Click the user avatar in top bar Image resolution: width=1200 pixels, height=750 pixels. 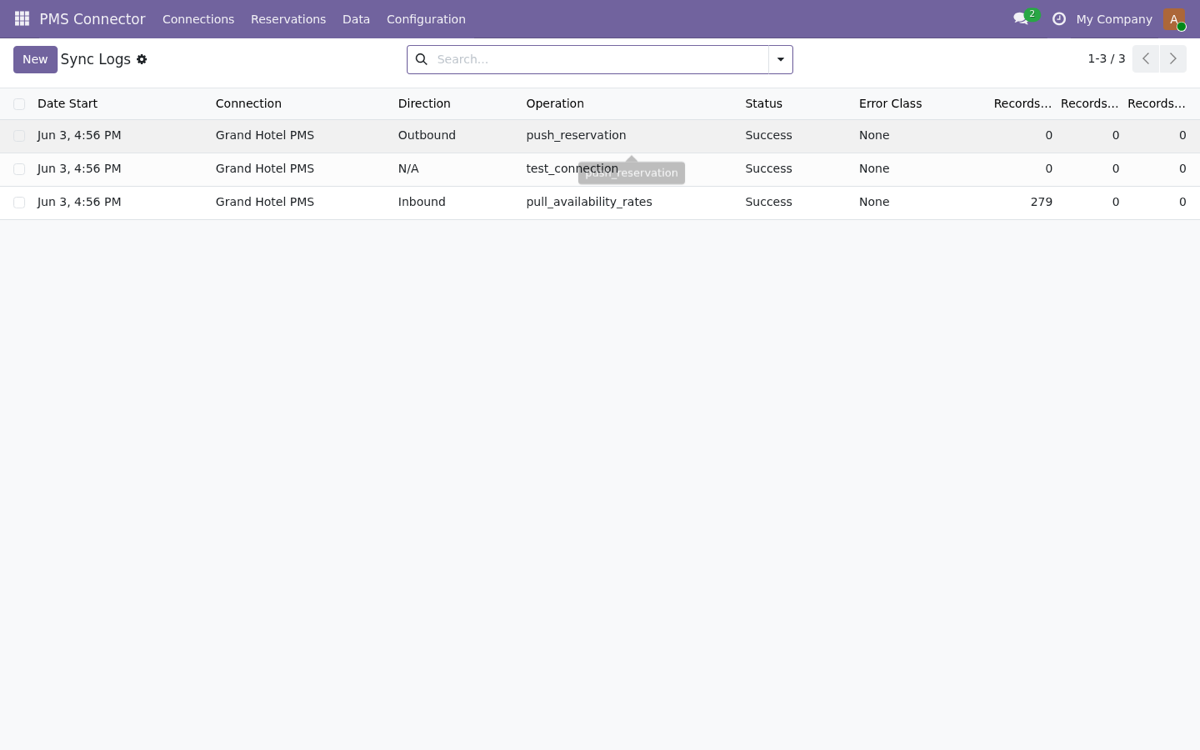tap(1174, 19)
